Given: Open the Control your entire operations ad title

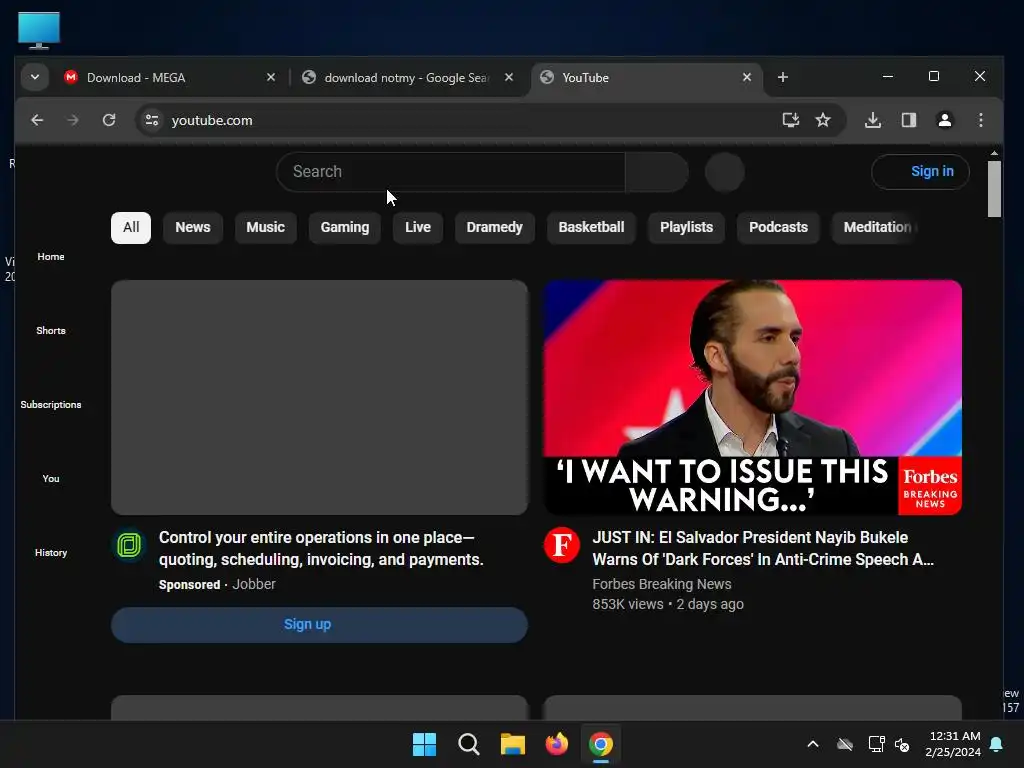Looking at the screenshot, I should point(321,549).
